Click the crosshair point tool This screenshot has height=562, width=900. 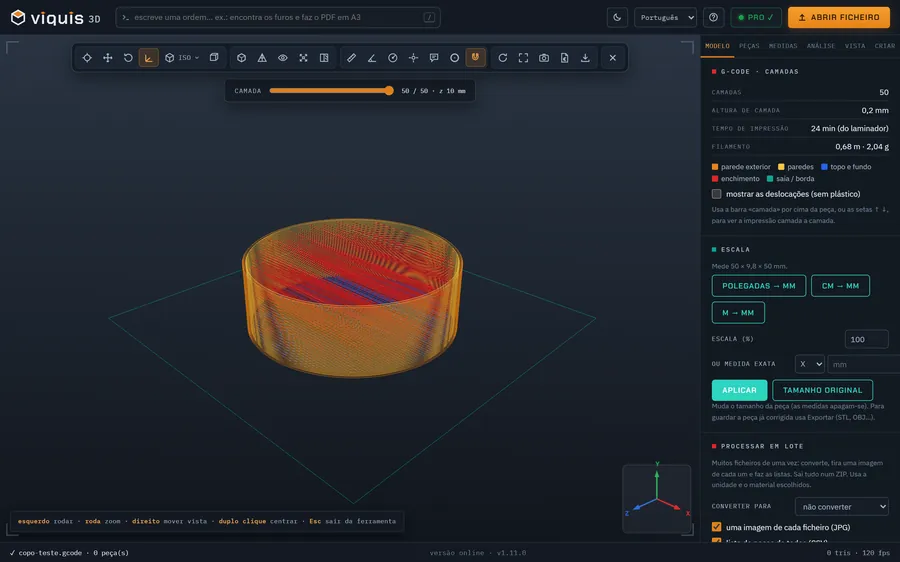413,57
